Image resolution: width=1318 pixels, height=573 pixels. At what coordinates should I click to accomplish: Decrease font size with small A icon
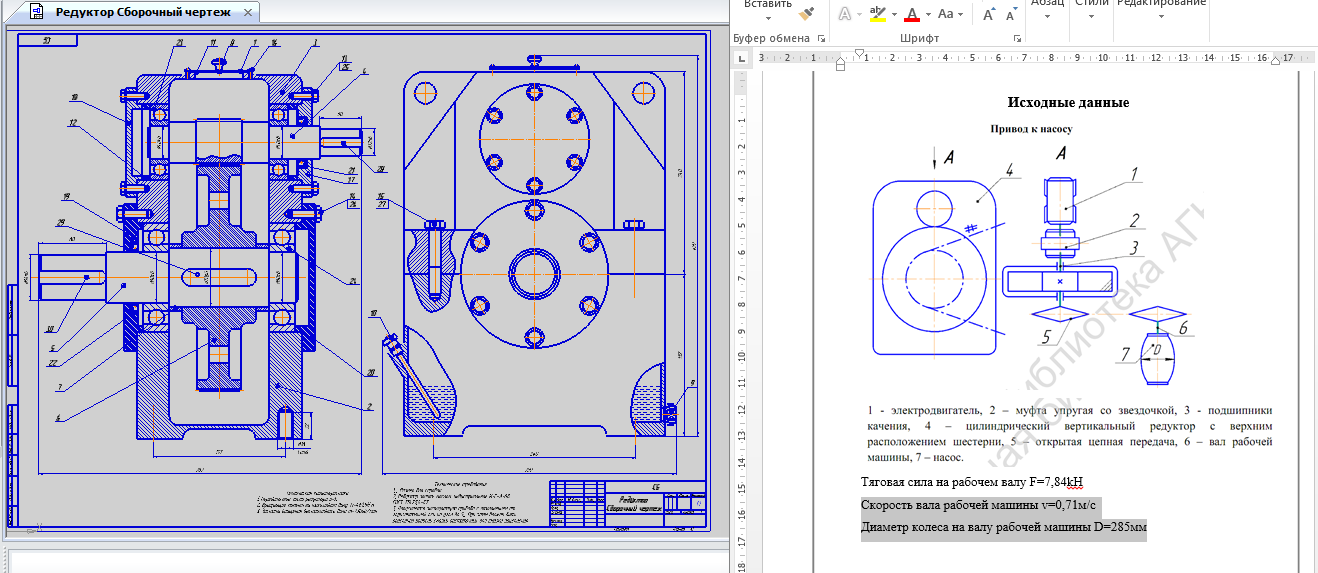[1011, 15]
